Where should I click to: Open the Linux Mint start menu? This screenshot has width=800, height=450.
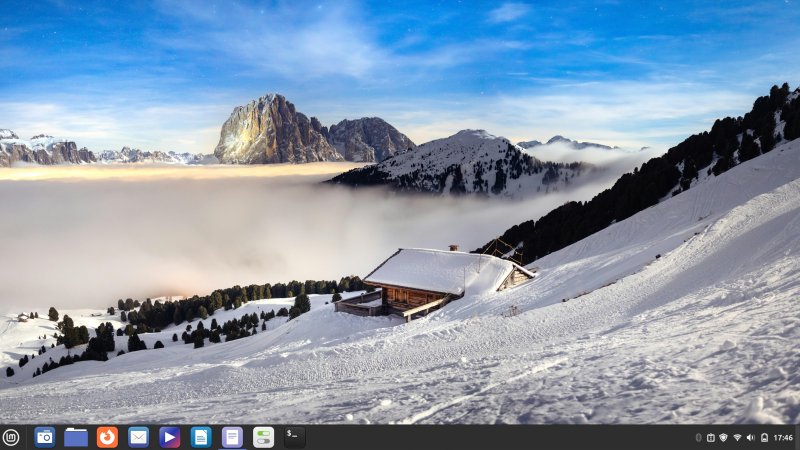11,437
